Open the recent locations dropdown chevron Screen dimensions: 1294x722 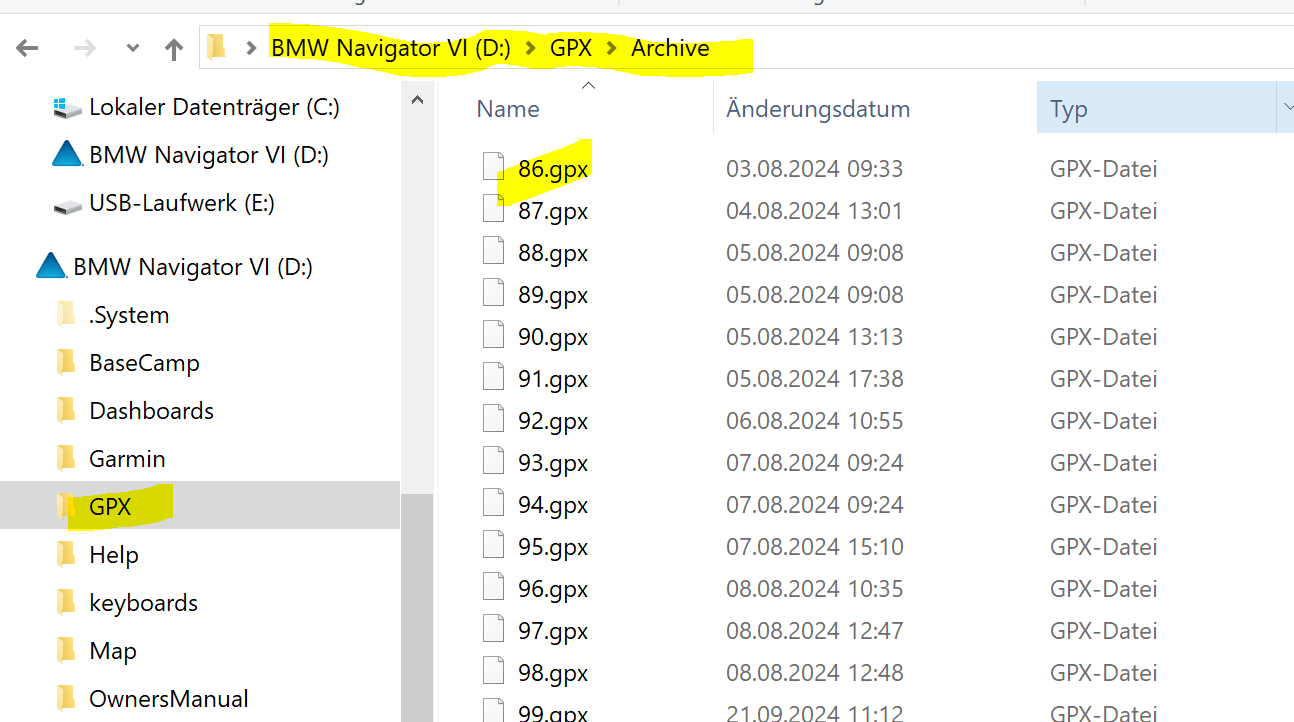pyautogui.click(x=132, y=48)
